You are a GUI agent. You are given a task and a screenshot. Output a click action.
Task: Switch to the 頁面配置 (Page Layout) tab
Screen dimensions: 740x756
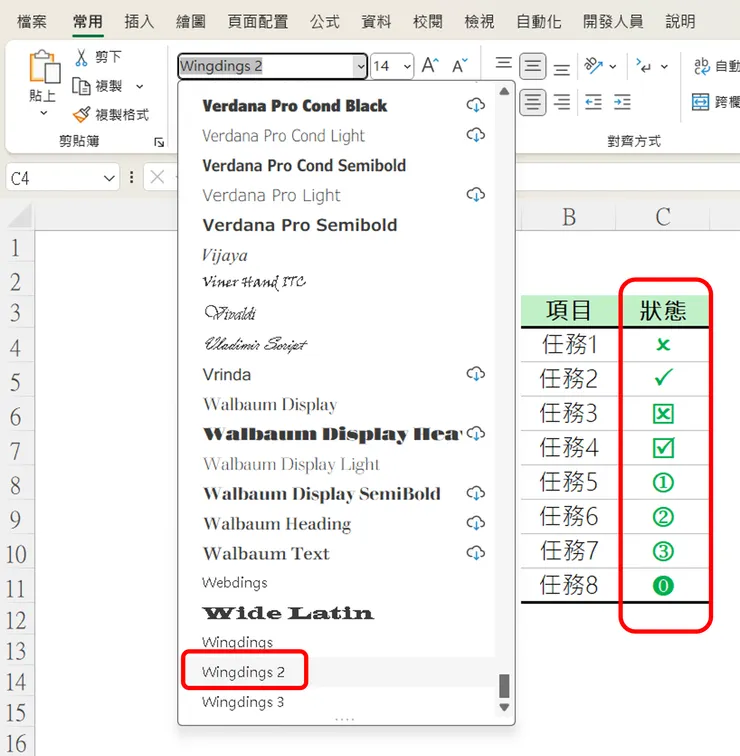click(258, 22)
